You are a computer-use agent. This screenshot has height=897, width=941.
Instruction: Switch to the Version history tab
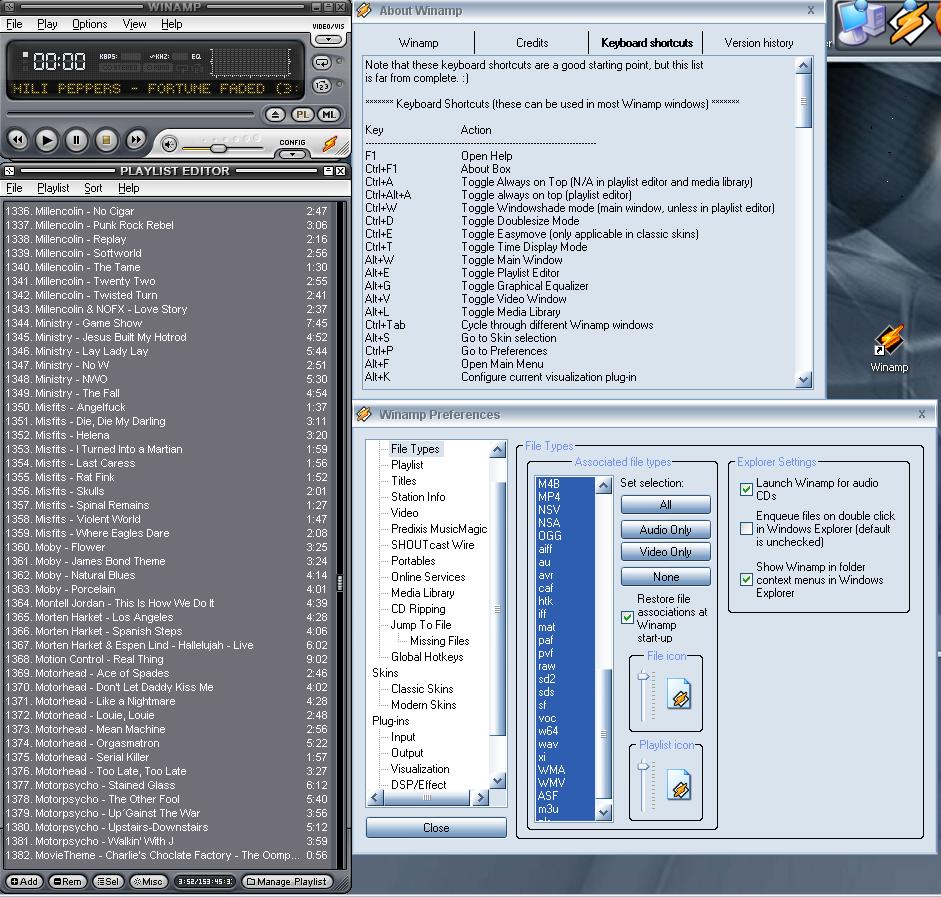759,43
